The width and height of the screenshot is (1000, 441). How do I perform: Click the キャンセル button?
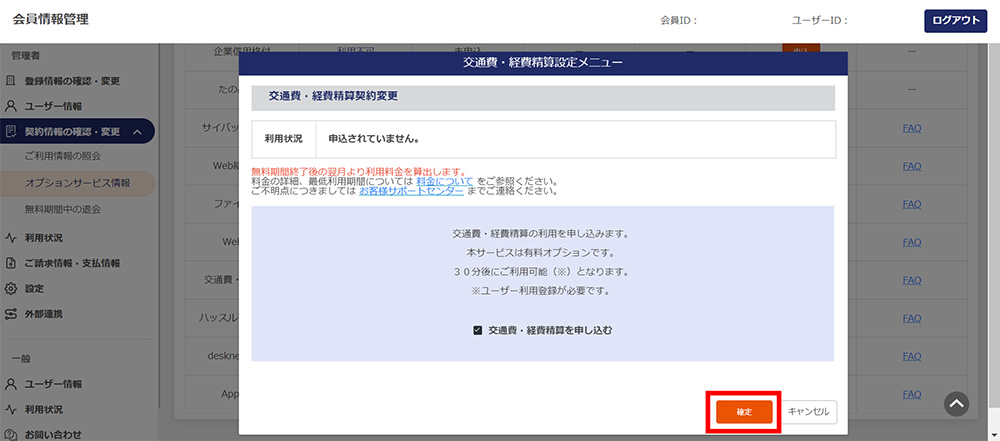click(x=809, y=412)
